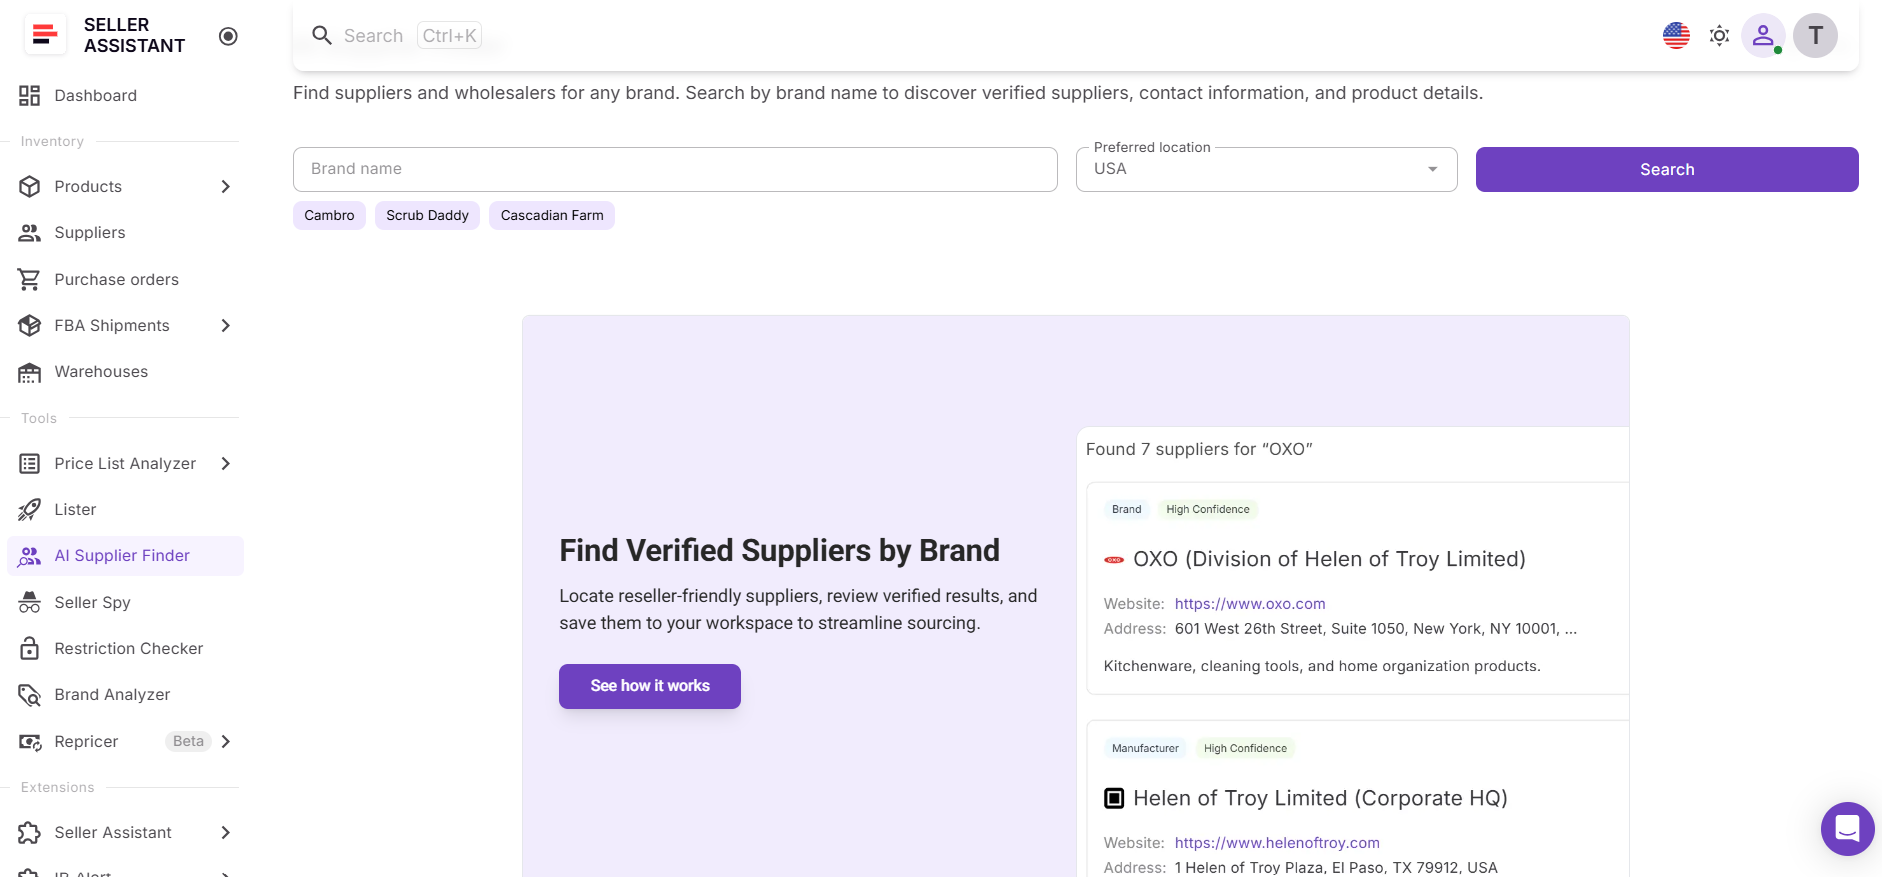Expand the Repricer submenu chevron

(x=225, y=741)
